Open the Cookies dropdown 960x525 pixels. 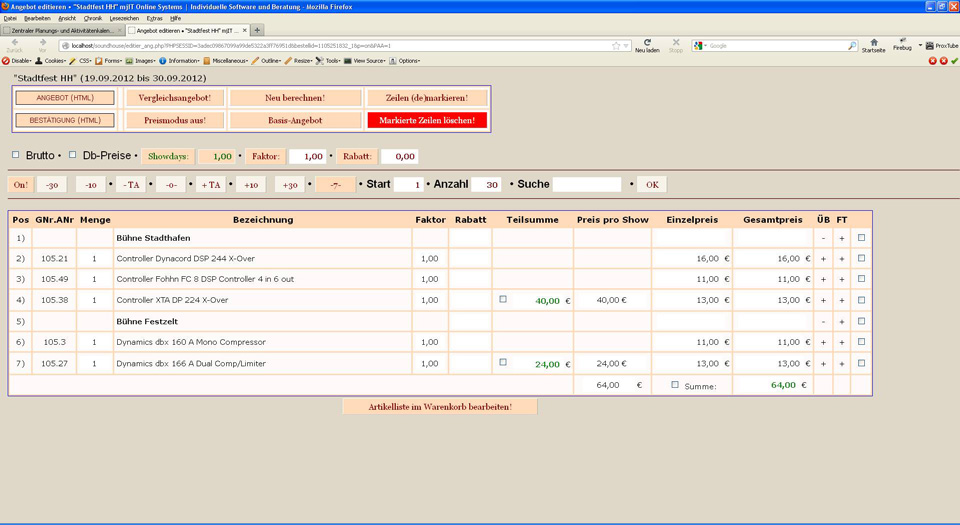[x=50, y=61]
